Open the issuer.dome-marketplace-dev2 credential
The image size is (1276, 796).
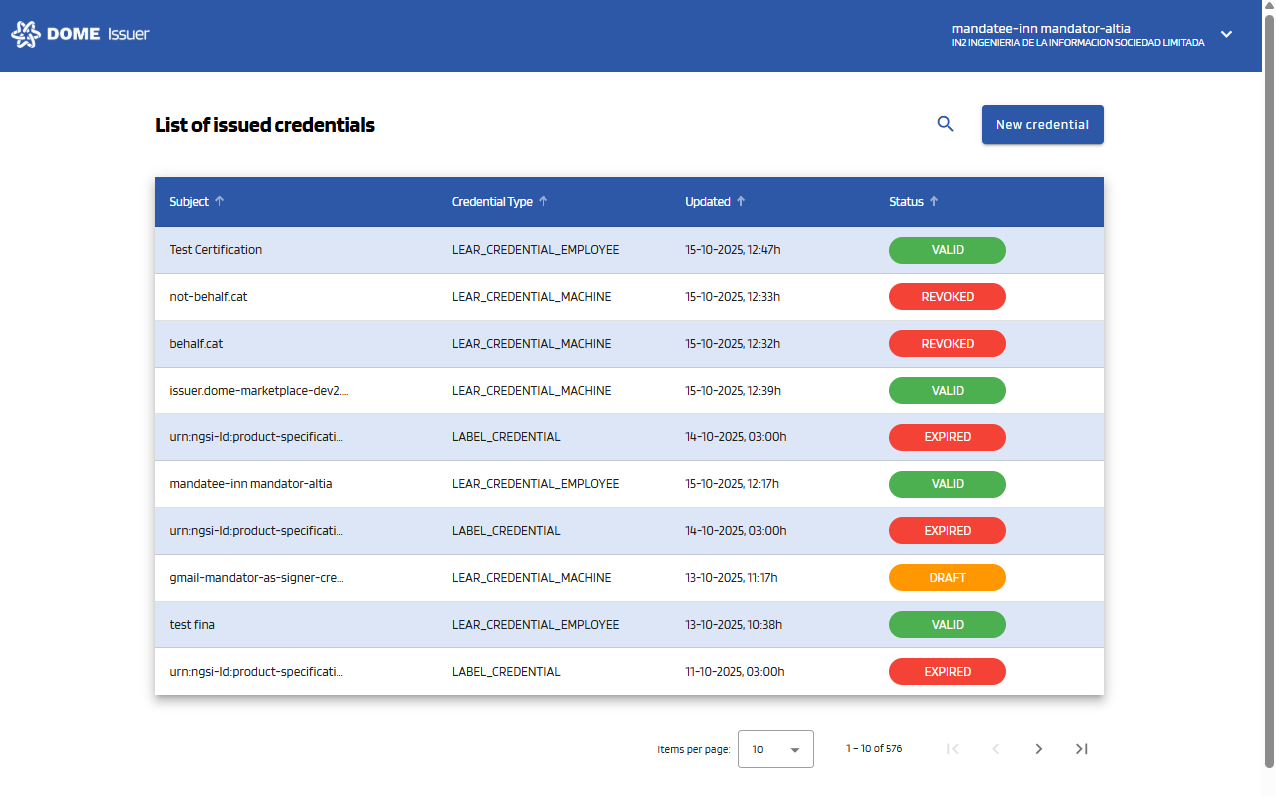click(x=259, y=391)
